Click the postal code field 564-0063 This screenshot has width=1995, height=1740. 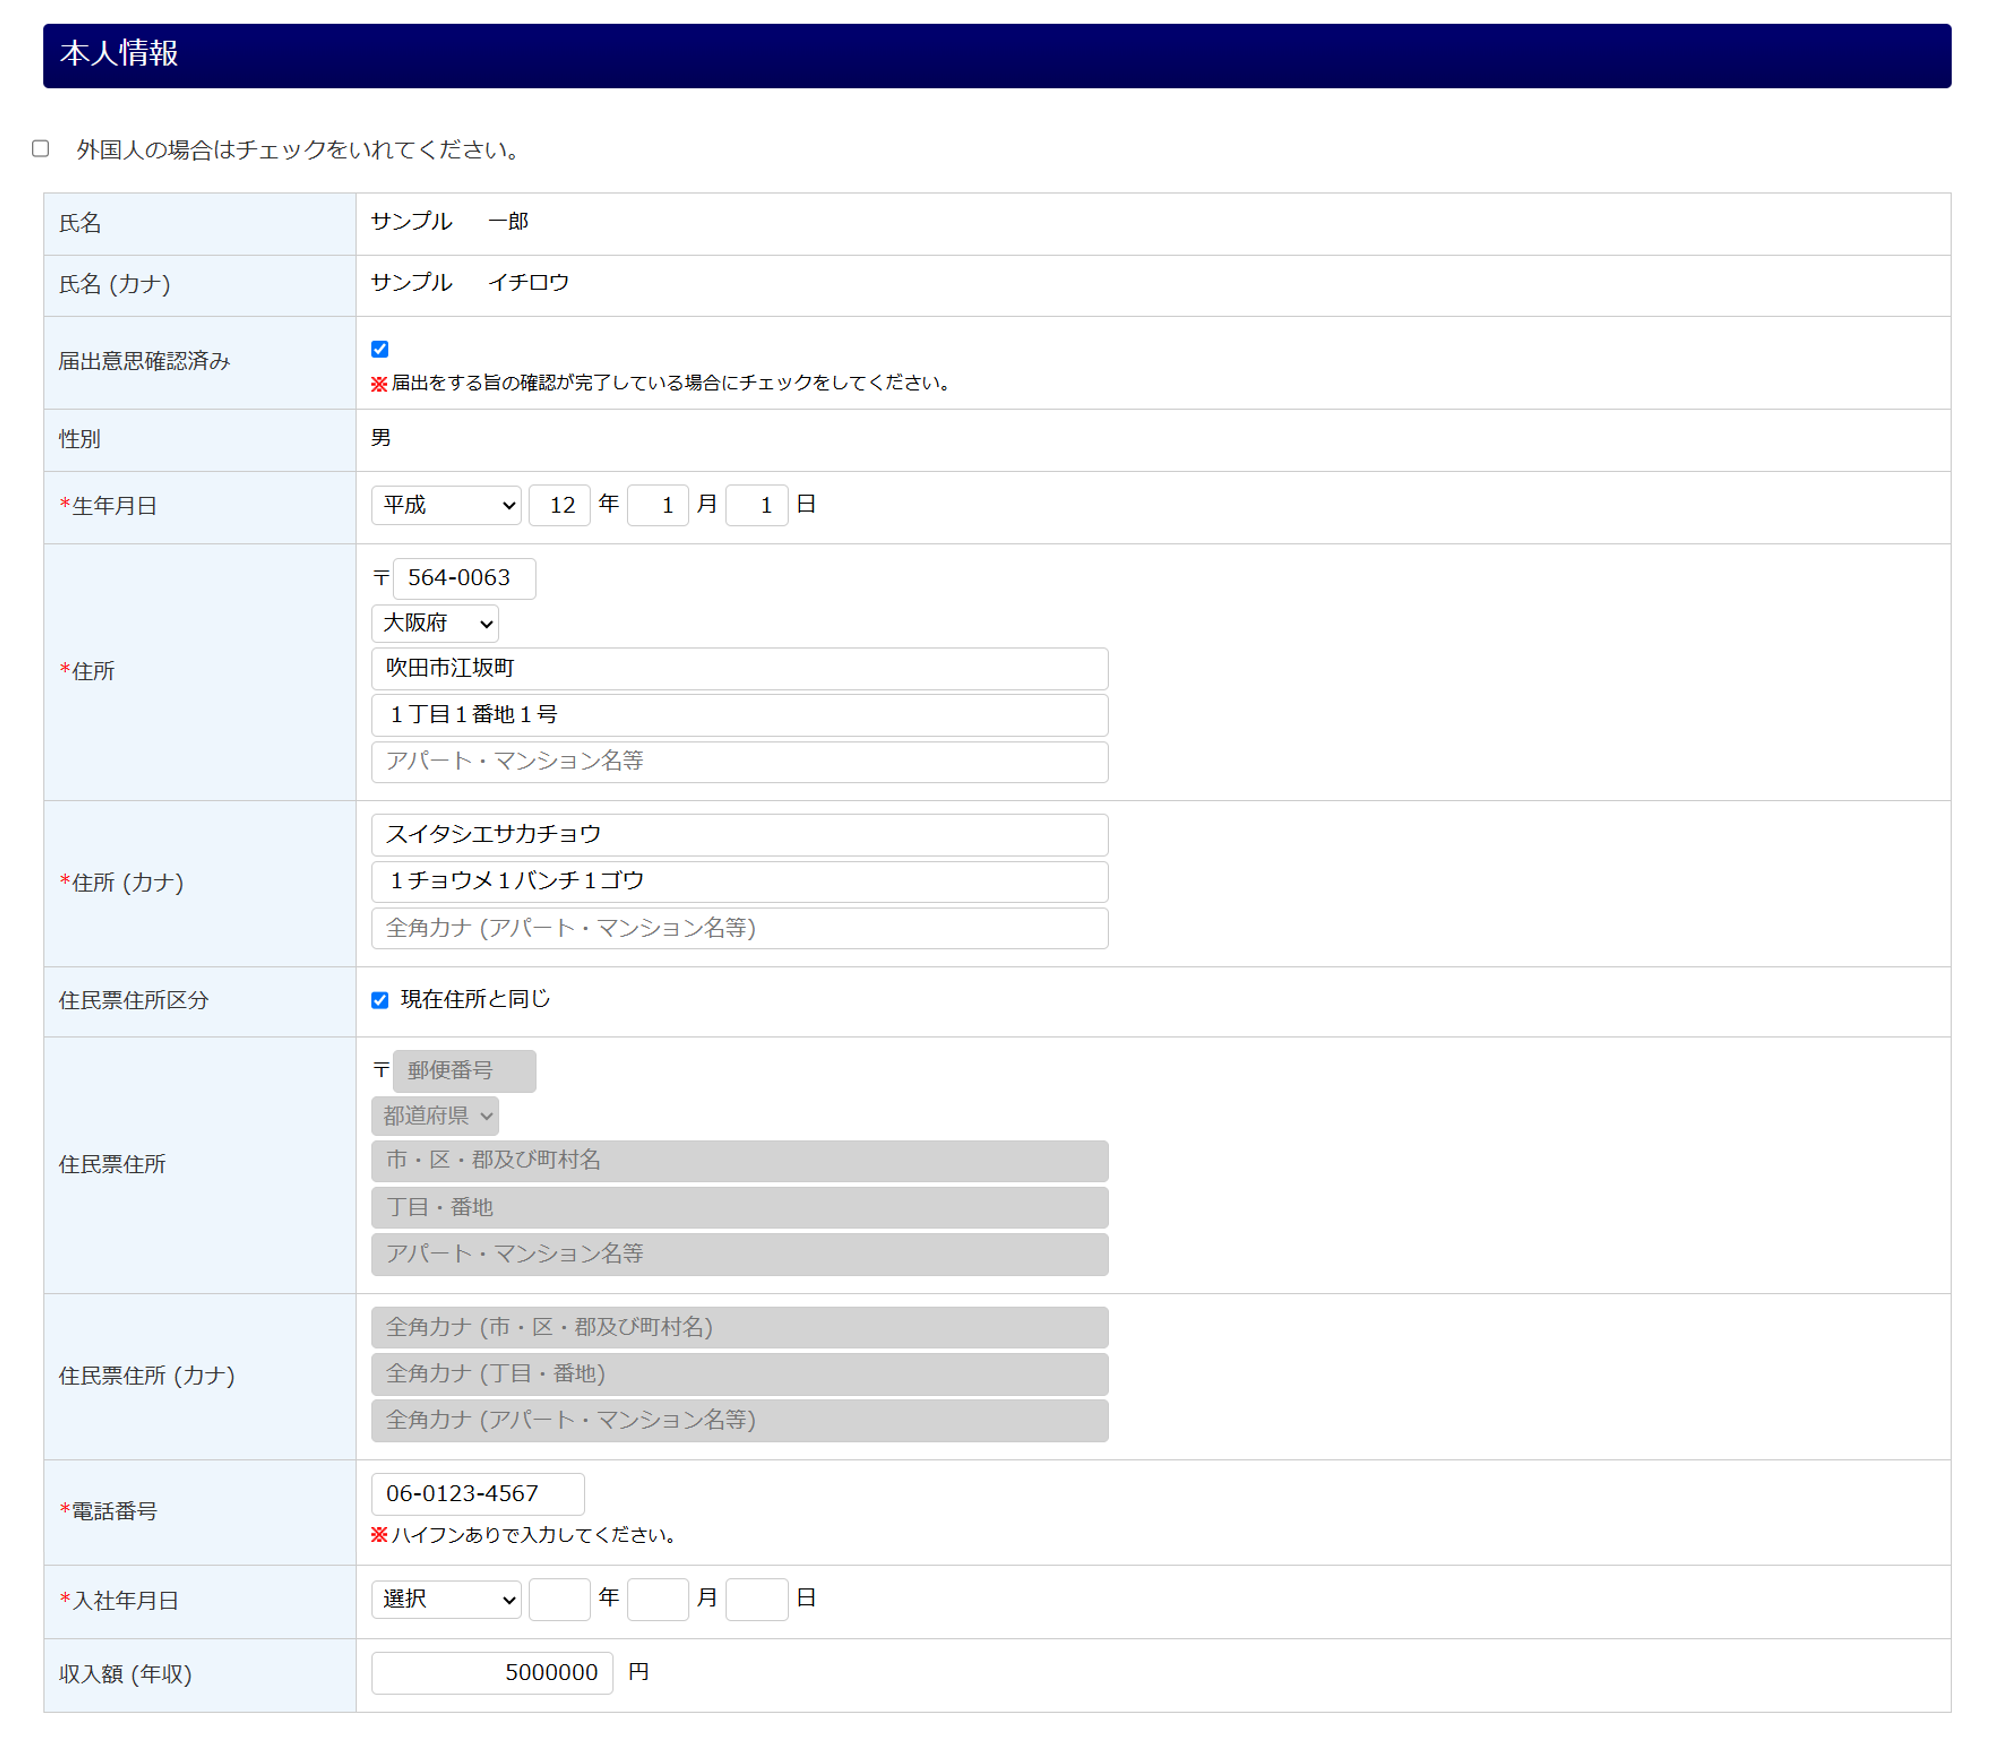pyautogui.click(x=463, y=578)
